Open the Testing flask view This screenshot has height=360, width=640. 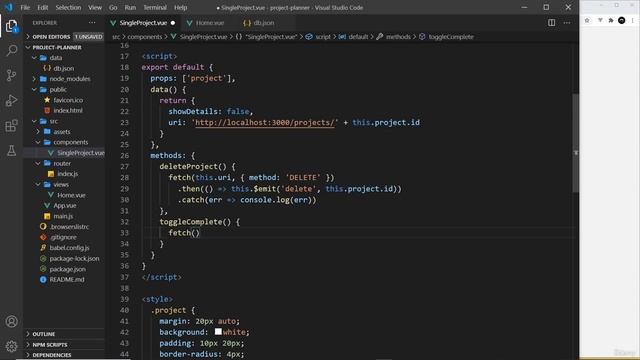[x=11, y=150]
